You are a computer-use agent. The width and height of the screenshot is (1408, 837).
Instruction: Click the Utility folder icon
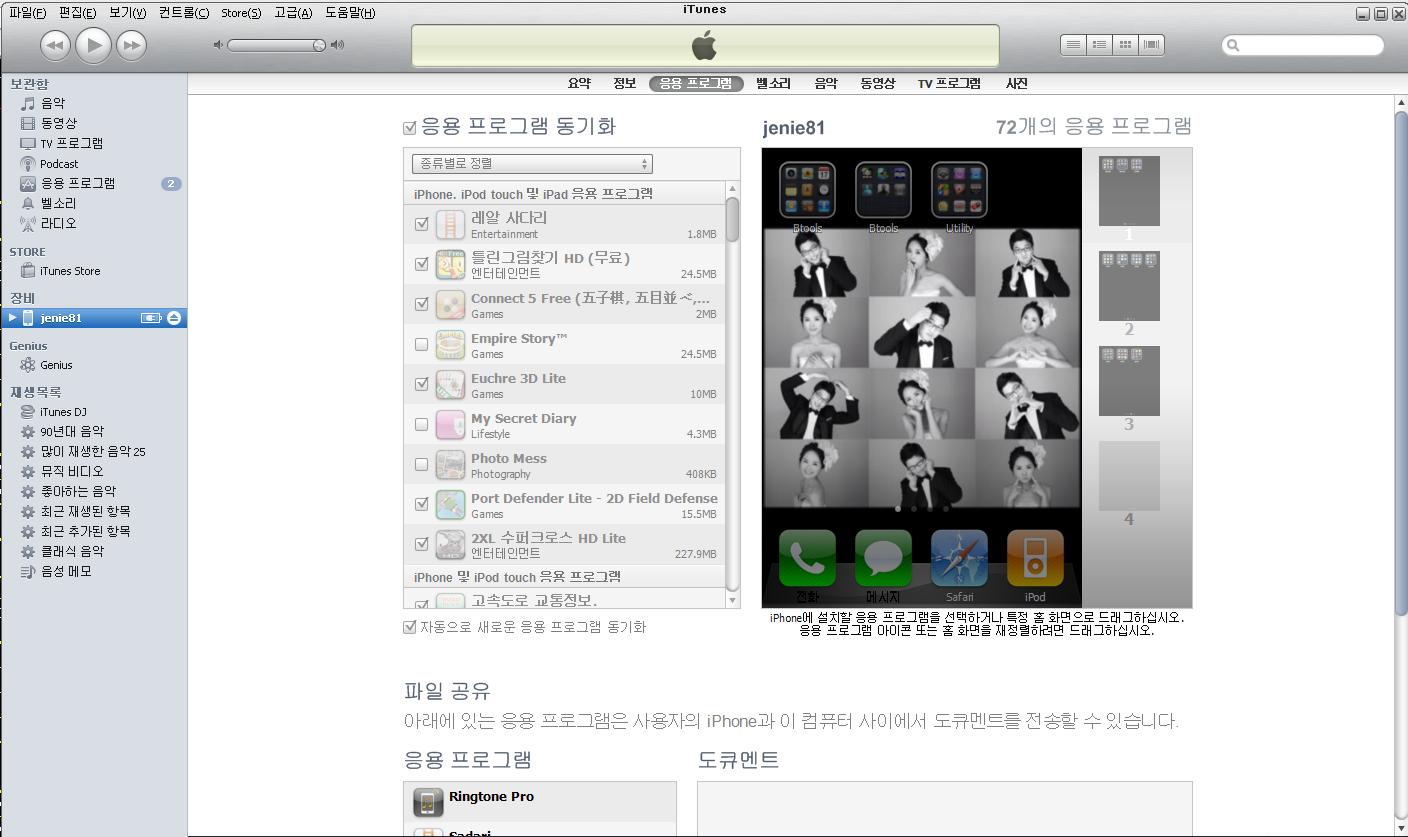tap(959, 190)
